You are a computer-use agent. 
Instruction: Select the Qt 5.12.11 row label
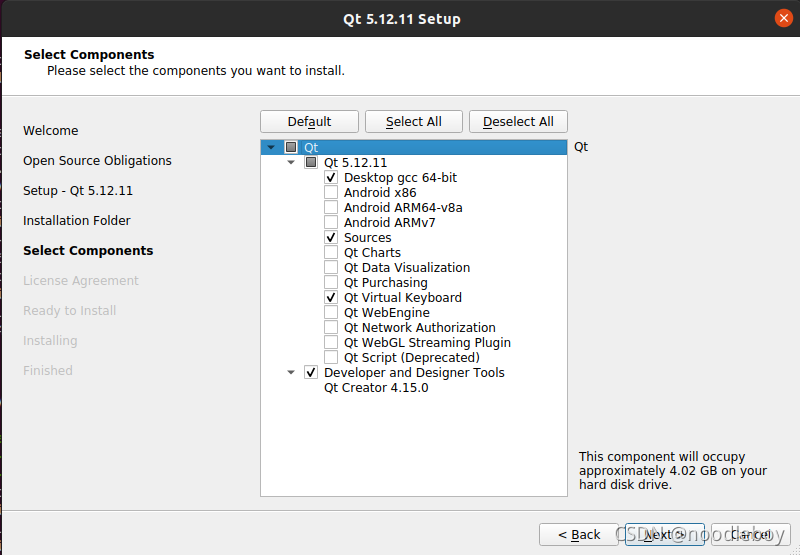[356, 163]
